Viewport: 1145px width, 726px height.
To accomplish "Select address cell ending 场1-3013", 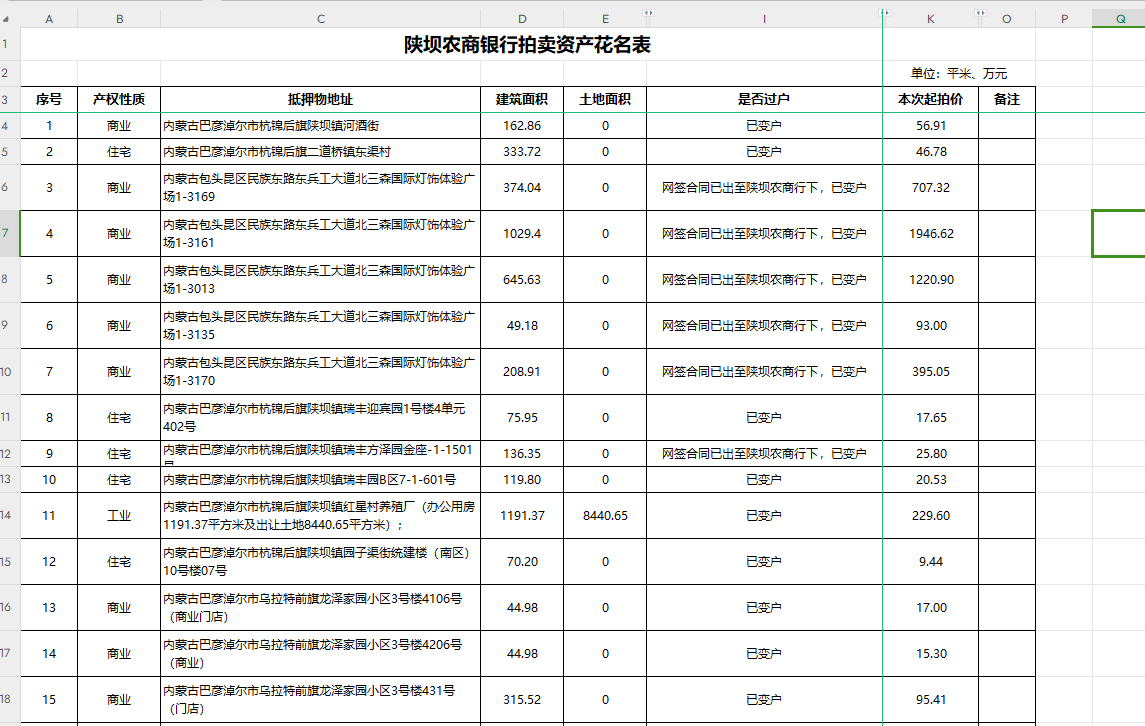I will click(321, 279).
